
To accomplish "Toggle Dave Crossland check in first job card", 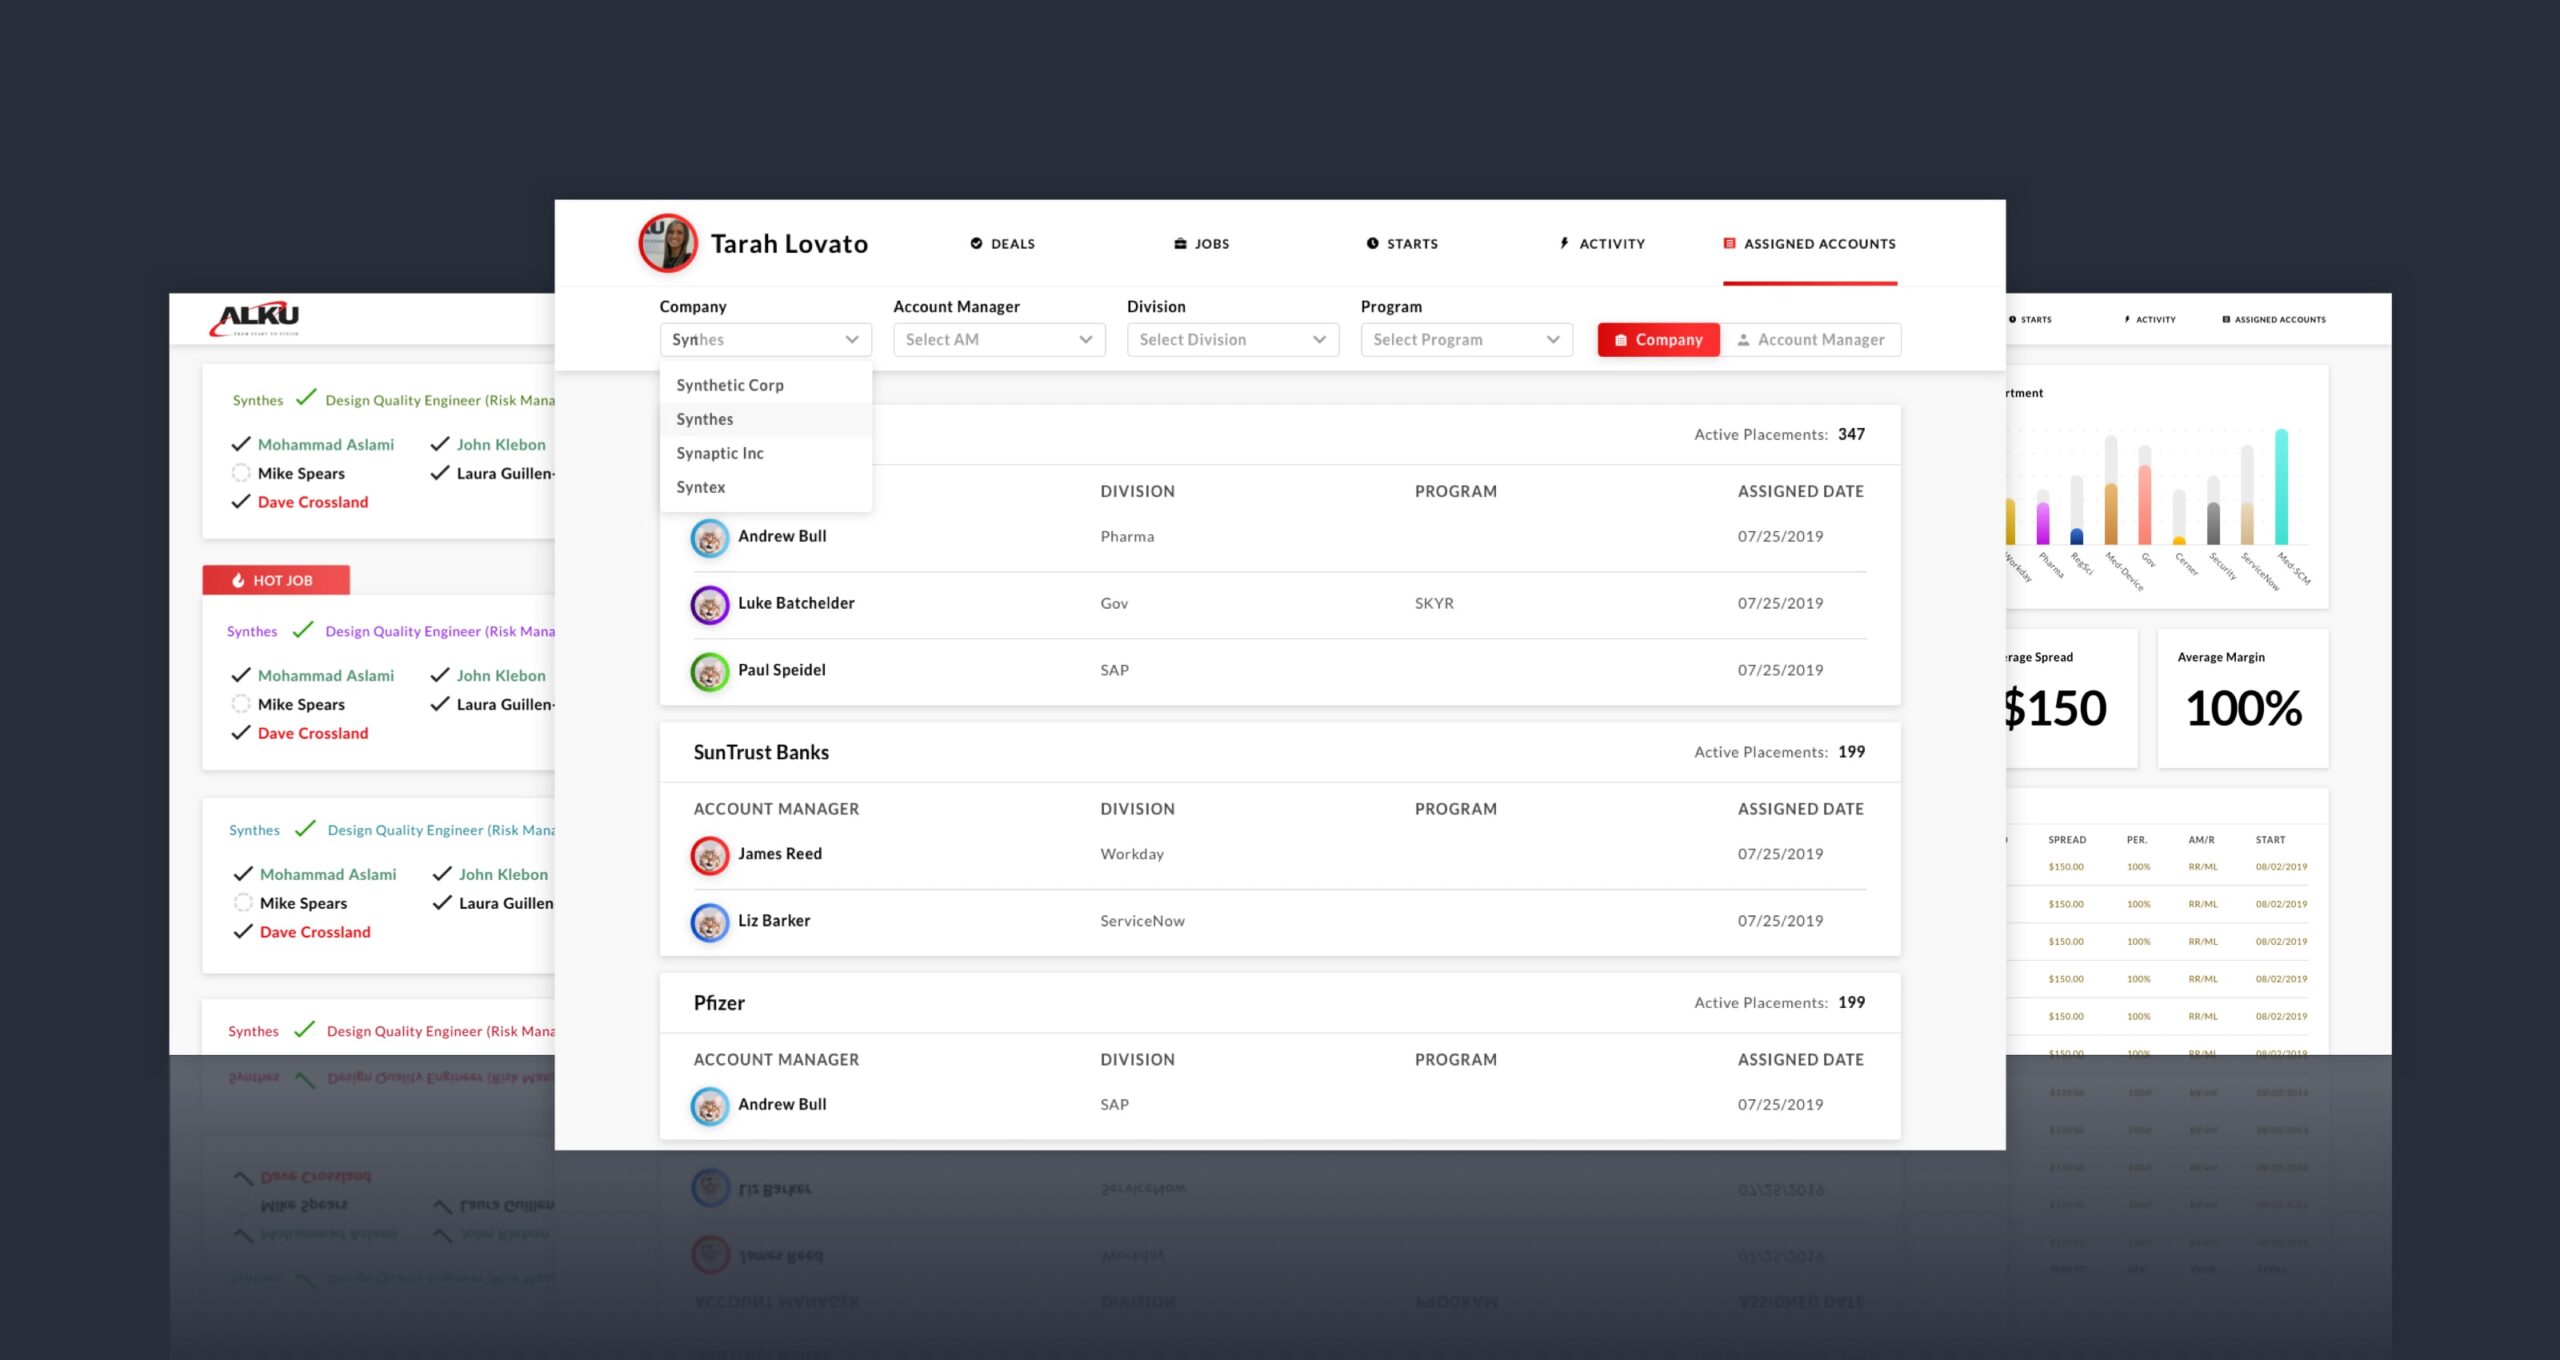I will (x=241, y=502).
